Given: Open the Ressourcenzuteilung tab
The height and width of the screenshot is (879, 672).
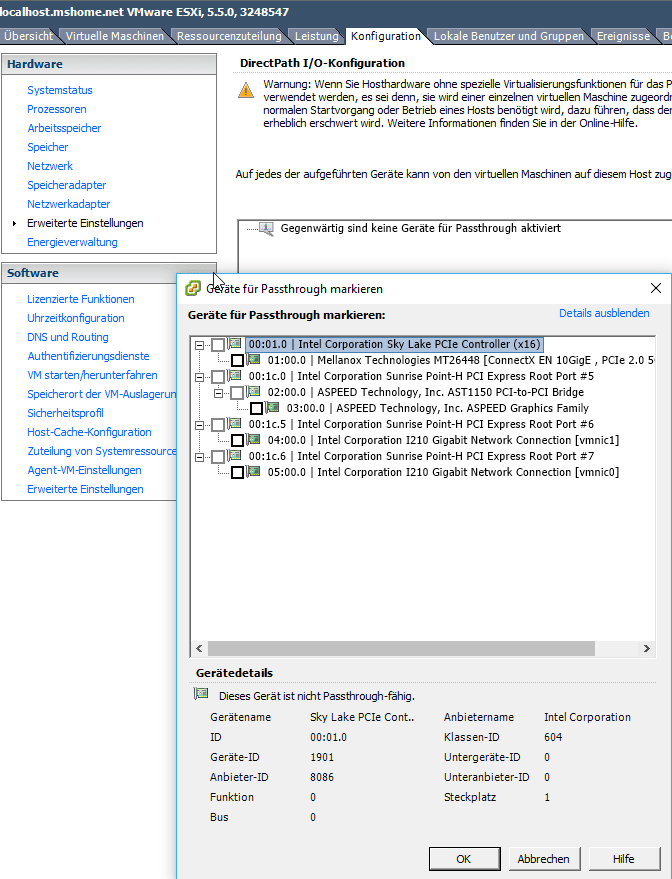Looking at the screenshot, I should [x=229, y=36].
